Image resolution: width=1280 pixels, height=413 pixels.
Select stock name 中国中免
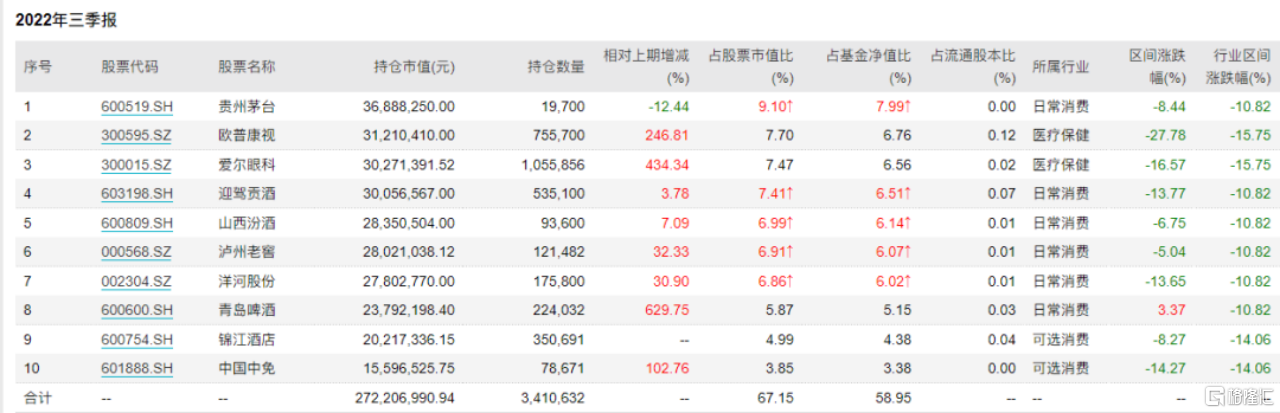pos(247,368)
